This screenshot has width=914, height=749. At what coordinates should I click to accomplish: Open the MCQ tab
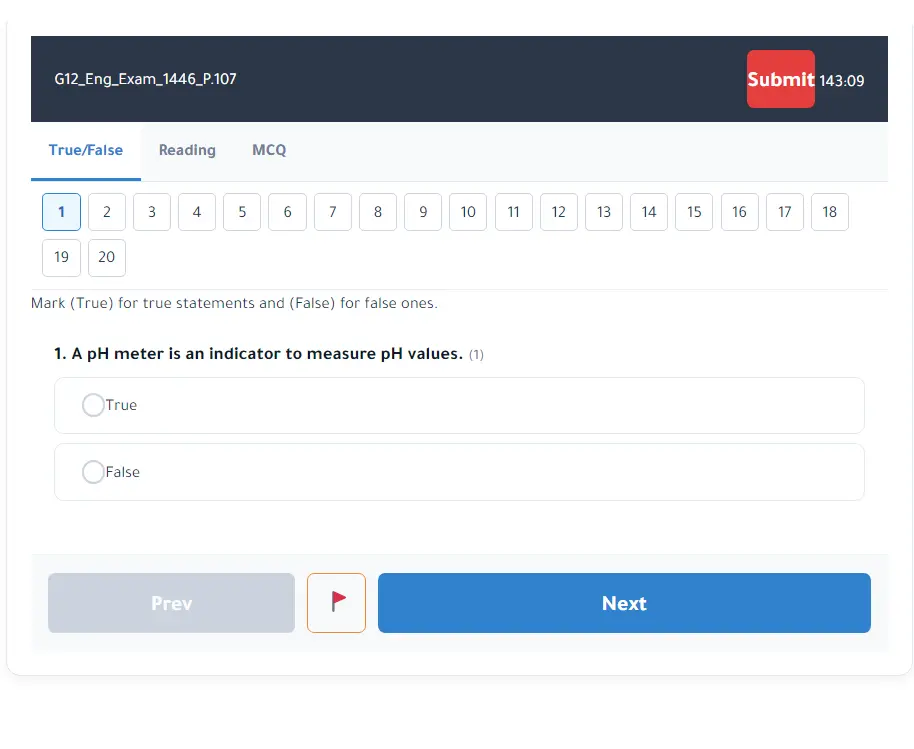269,150
